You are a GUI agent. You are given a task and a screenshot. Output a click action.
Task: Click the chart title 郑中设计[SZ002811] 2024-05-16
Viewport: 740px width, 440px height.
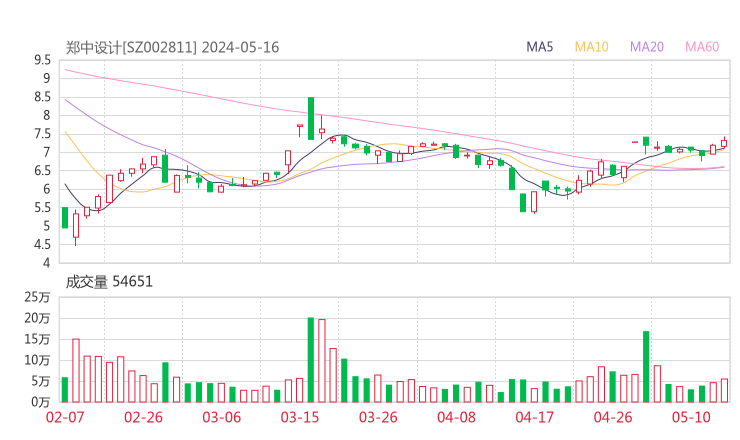pyautogui.click(x=172, y=47)
